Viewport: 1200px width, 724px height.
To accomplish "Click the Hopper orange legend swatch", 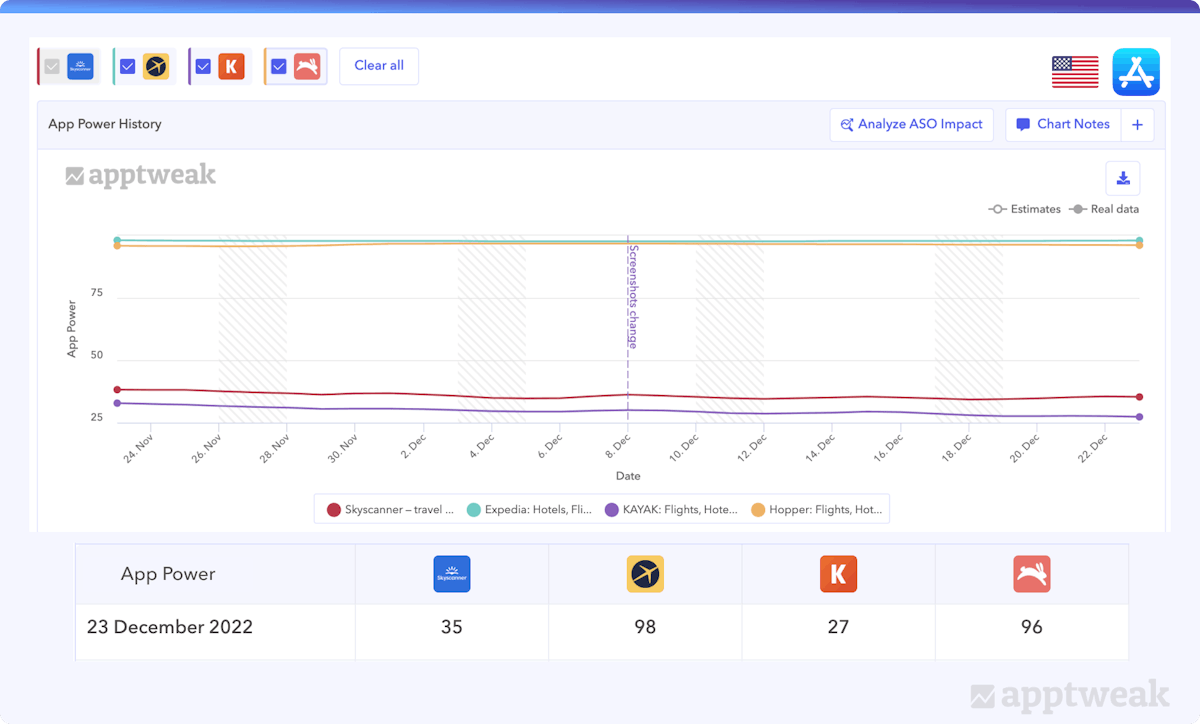I will click(x=758, y=510).
